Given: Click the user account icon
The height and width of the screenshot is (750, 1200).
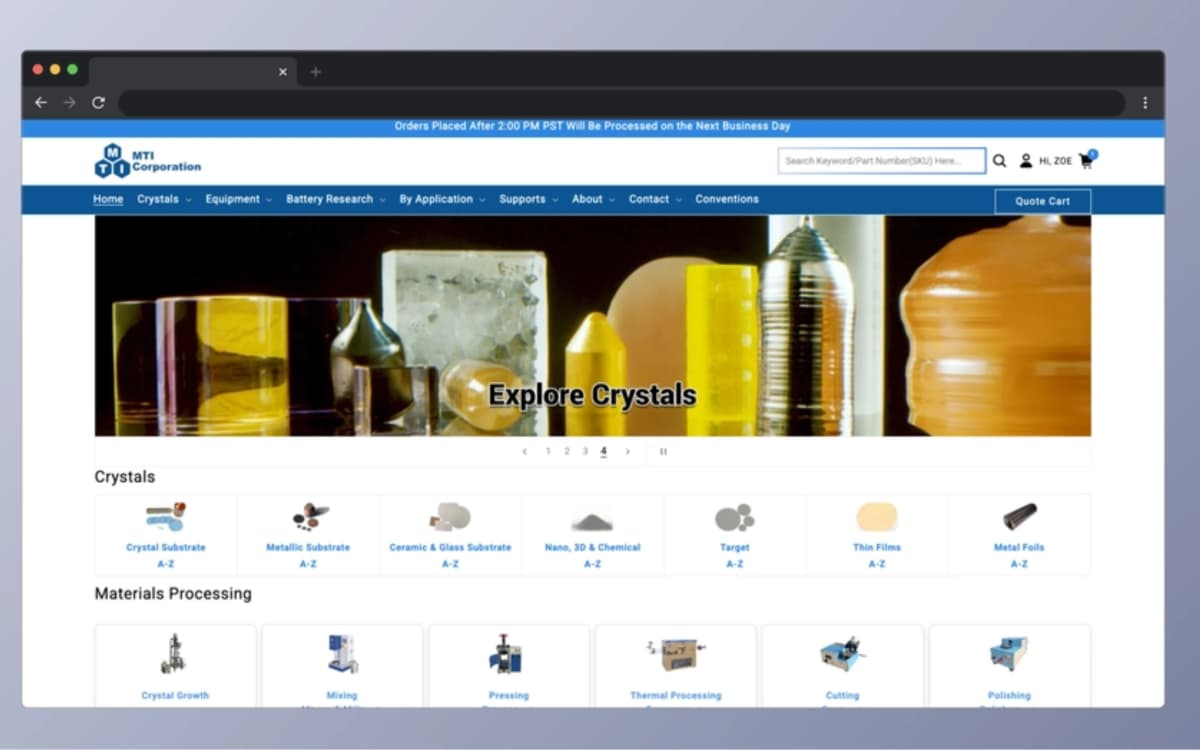Looking at the screenshot, I should click(x=1025, y=160).
